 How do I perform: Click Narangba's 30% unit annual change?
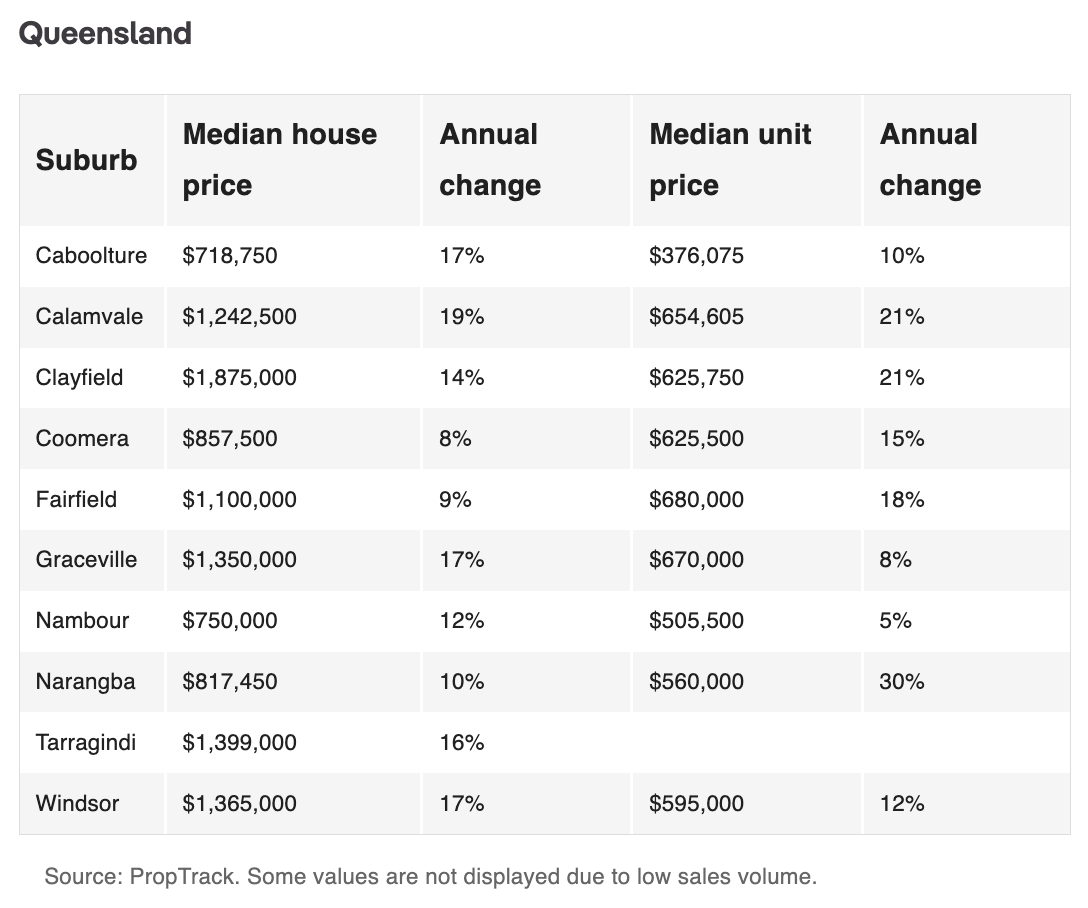coord(902,682)
